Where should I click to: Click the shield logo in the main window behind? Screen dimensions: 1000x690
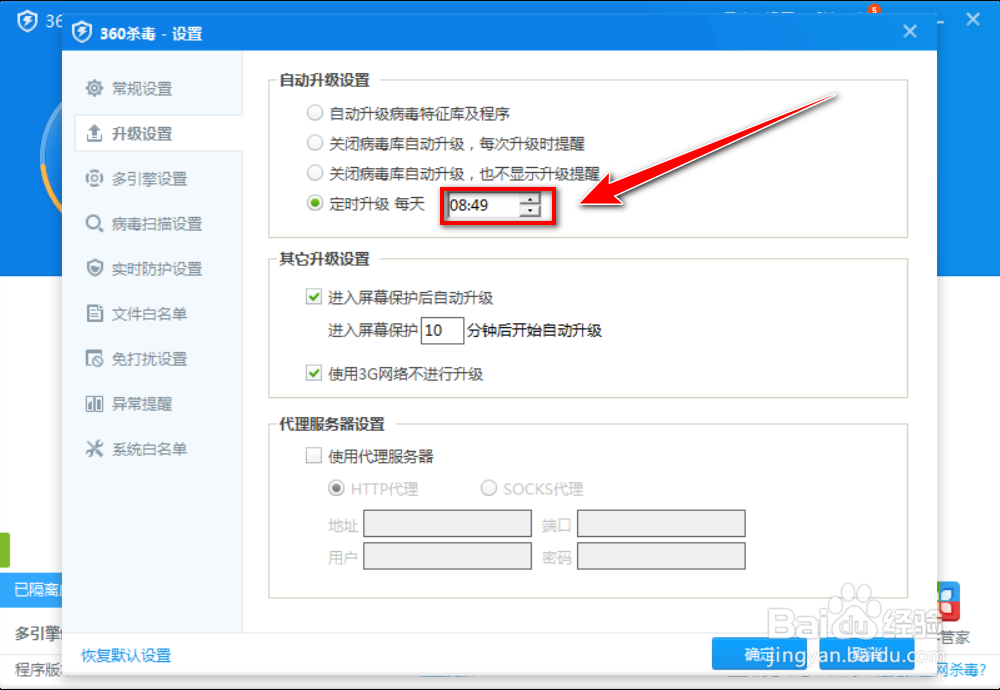click(27, 20)
